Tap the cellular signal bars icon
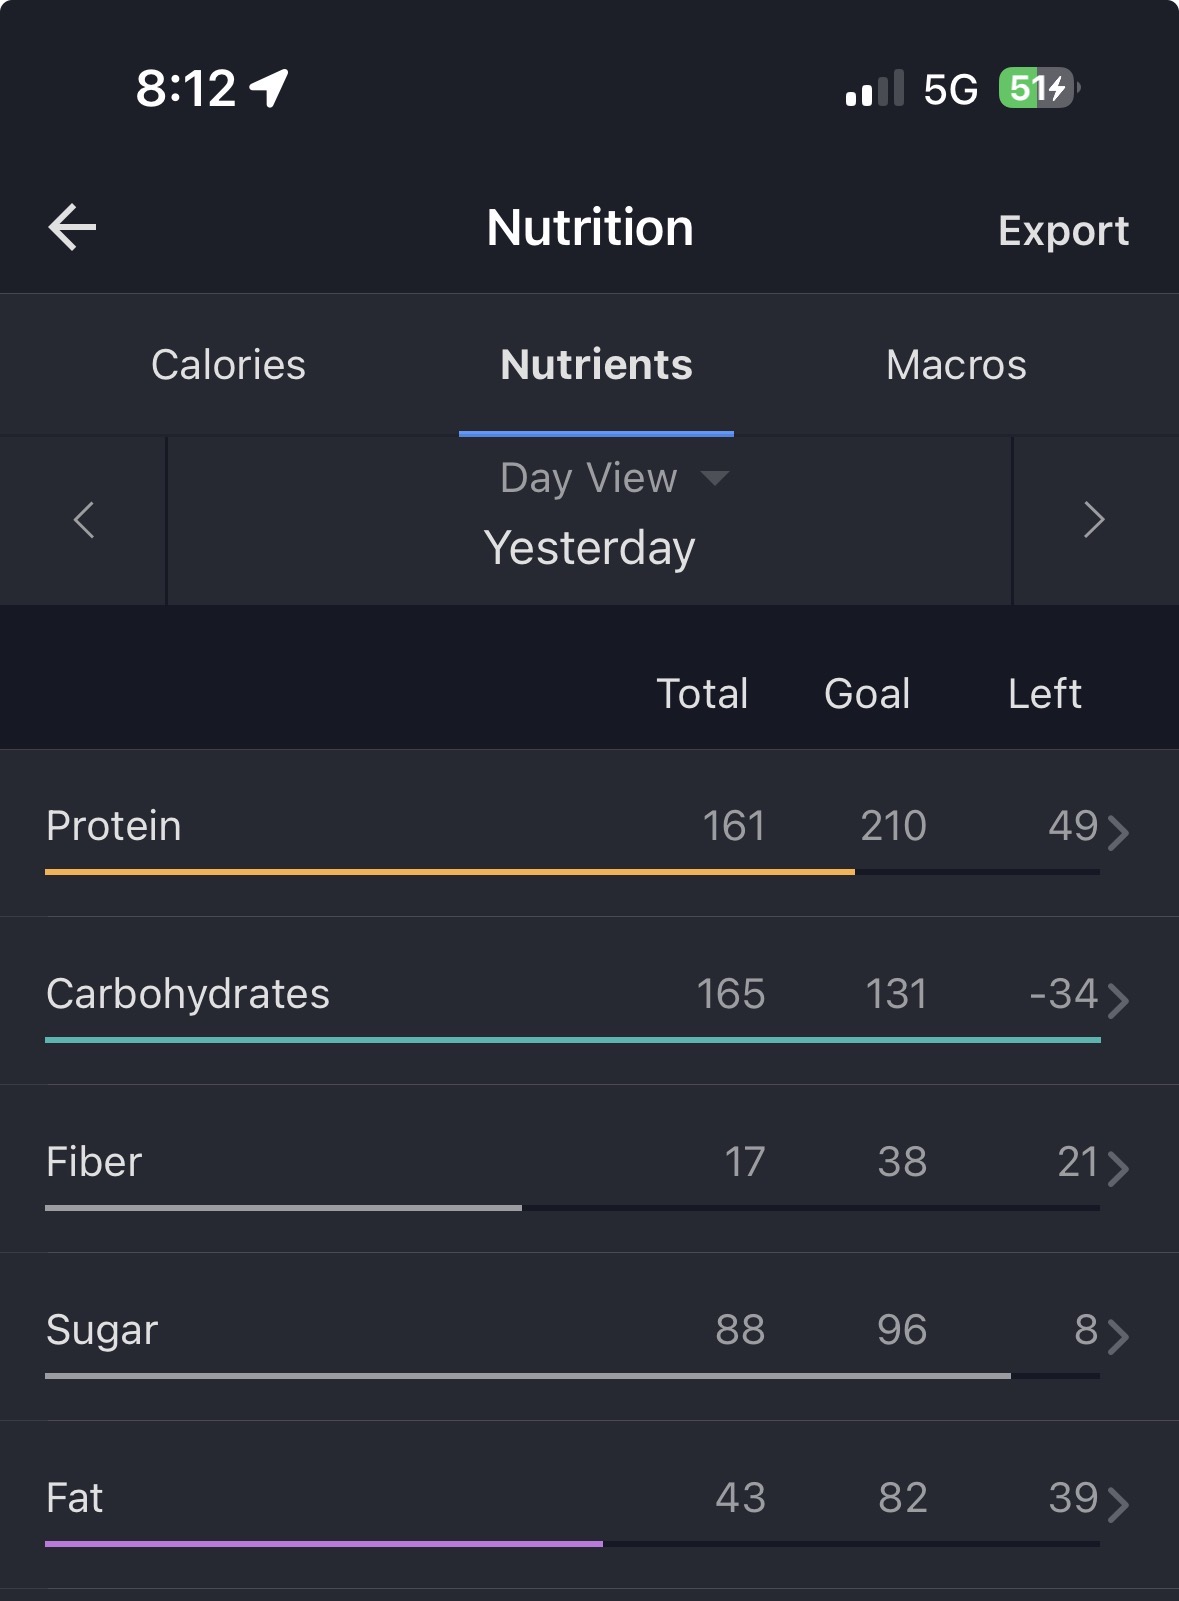This screenshot has height=1601, width=1179. (875, 89)
